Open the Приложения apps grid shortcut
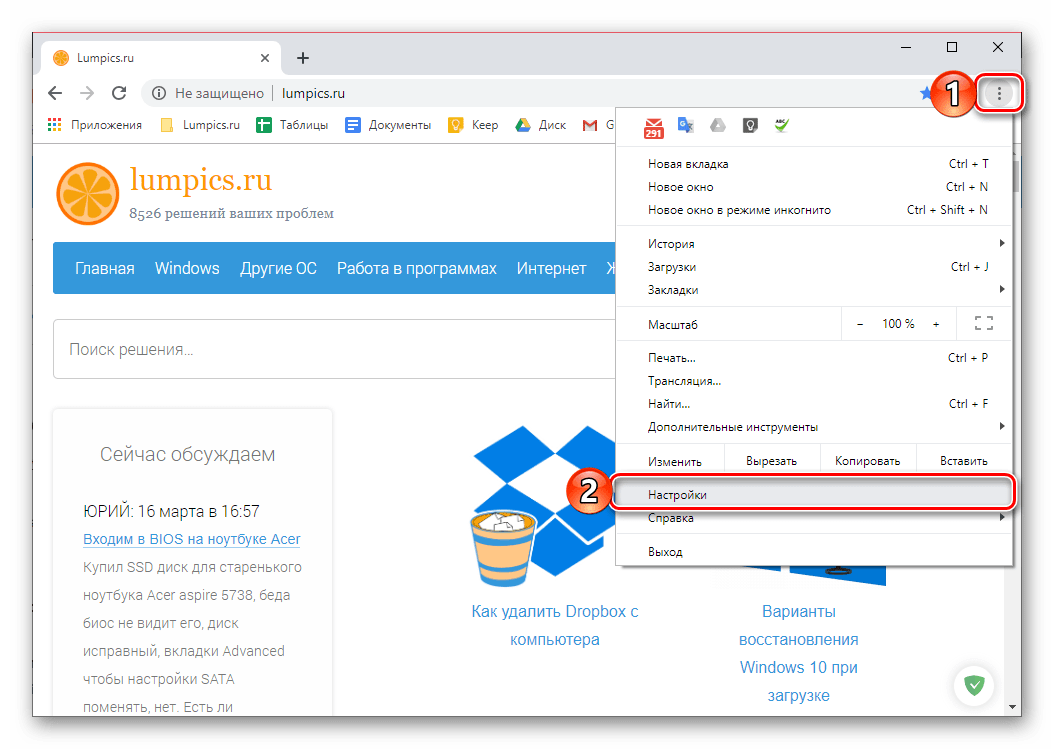 pyautogui.click(x=95, y=125)
